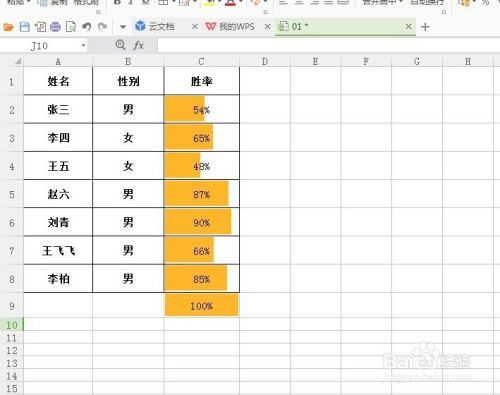Select the 54% data bar cell
Screen dimensions: 500x395
coord(201,109)
